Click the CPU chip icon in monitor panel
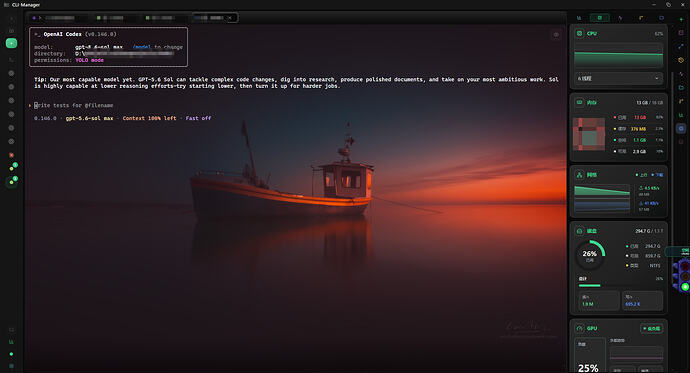Screen dimensions: 690x373 (580, 33)
